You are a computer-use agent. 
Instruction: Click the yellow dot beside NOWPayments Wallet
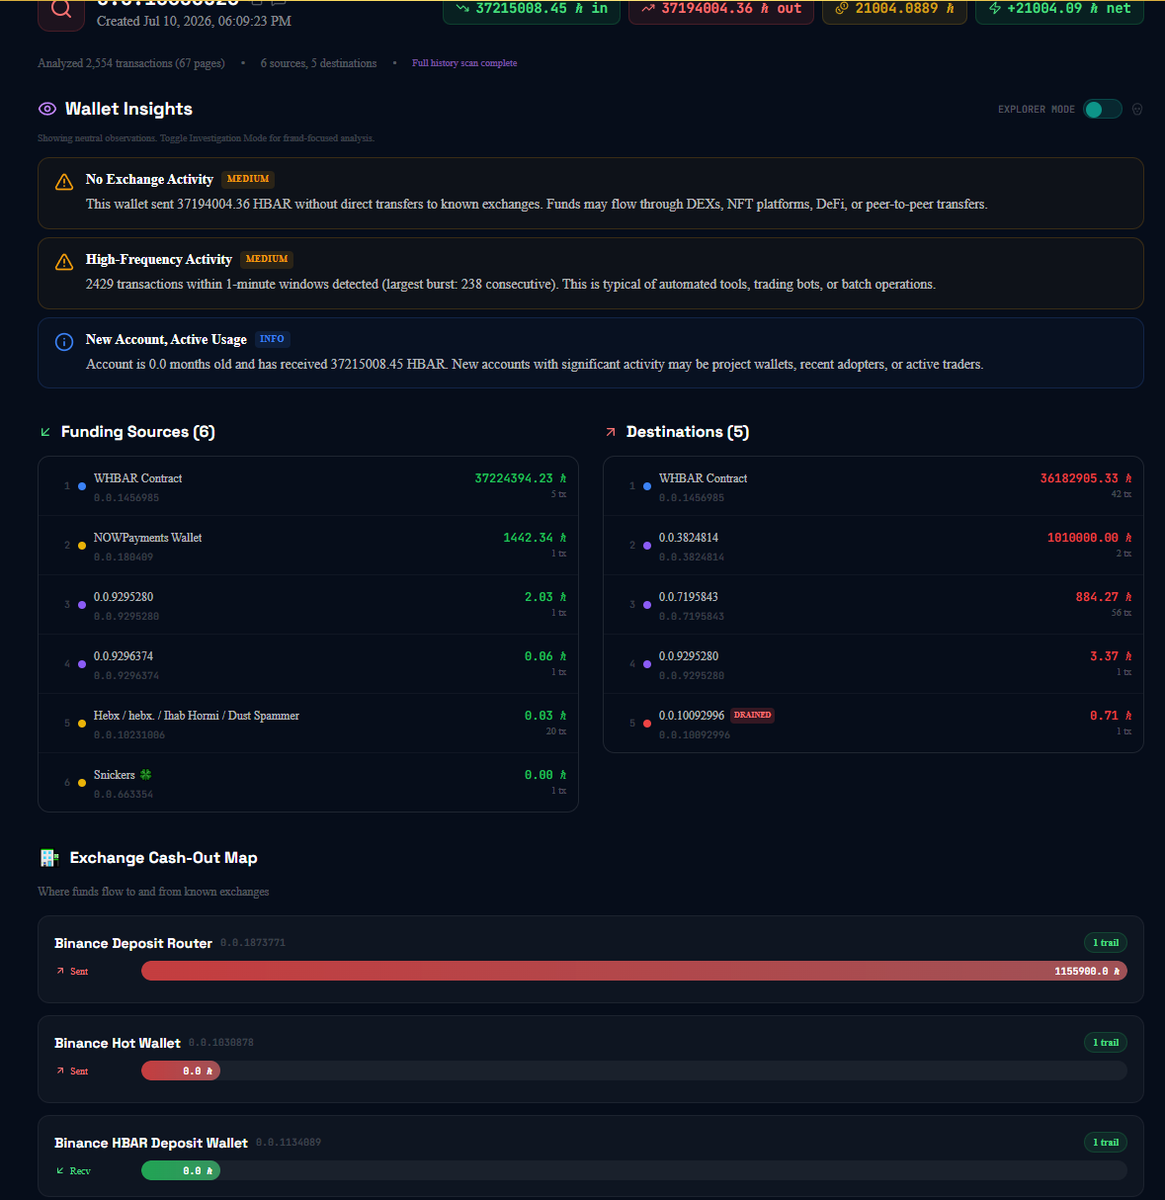pos(82,545)
